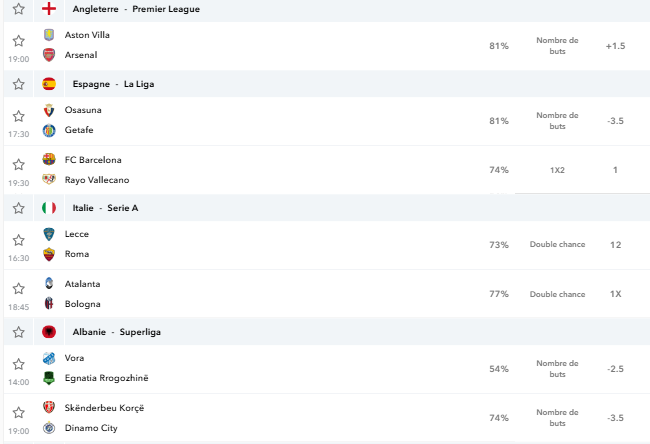Screen dimensions: 650x444
Task: Star the Aston Villa vs Arsenal match
Action: click(18, 41)
